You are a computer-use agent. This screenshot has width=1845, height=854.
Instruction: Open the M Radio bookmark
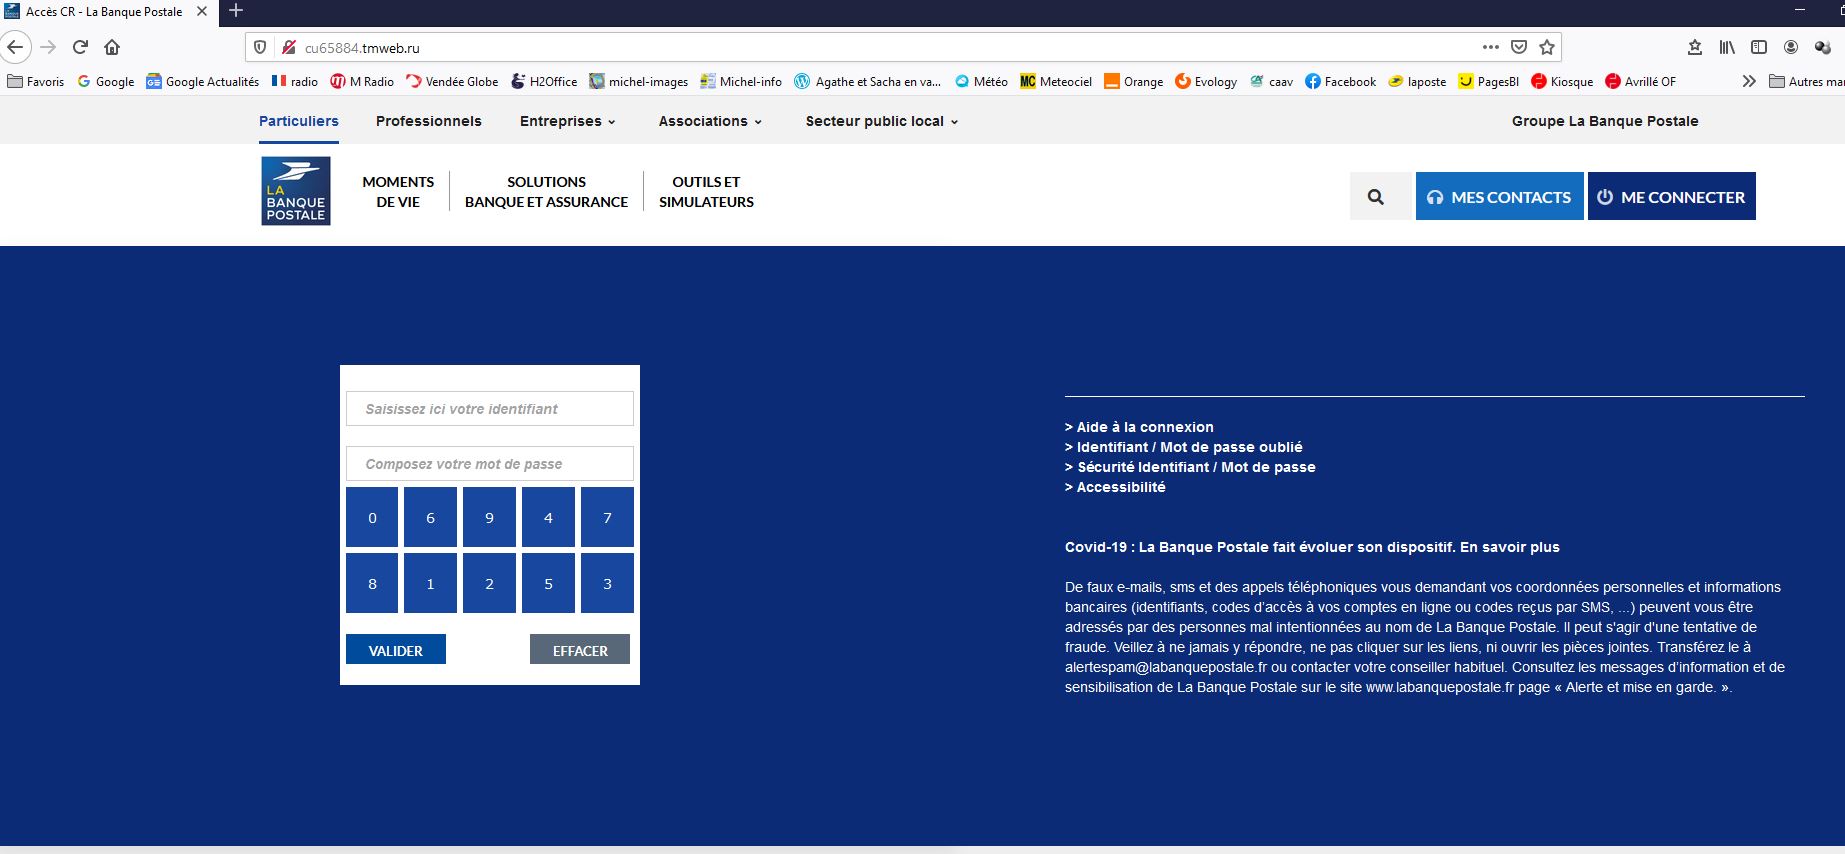click(362, 81)
